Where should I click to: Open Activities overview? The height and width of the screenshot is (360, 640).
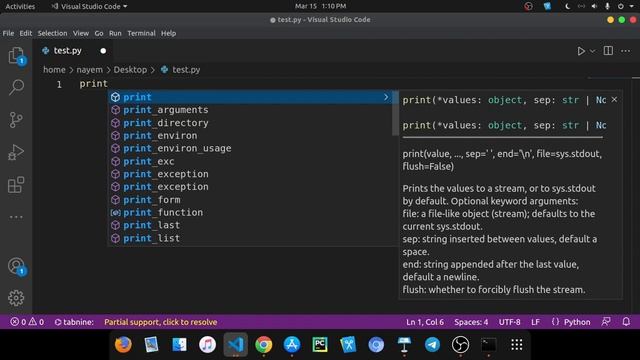(20, 6)
